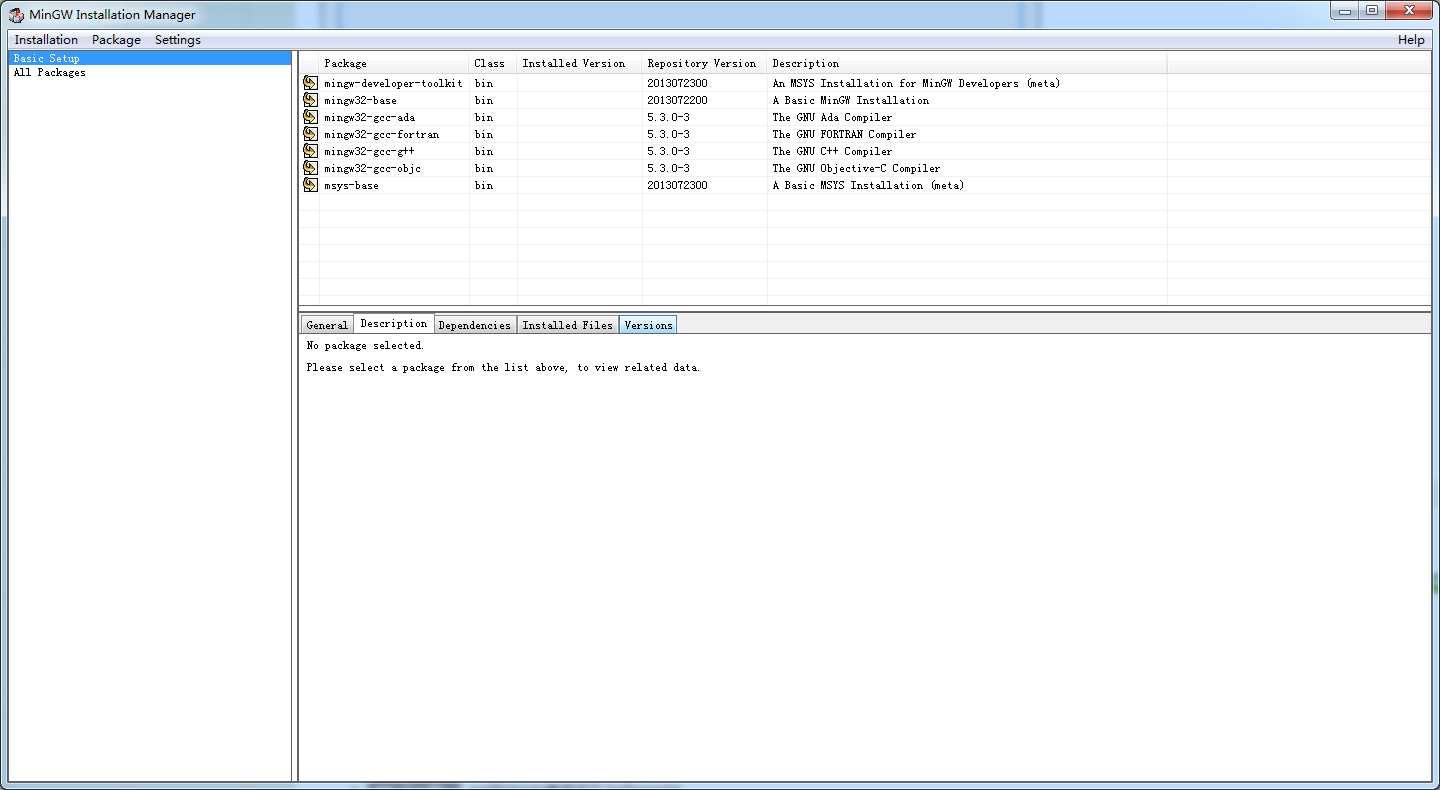Sort by the Repository Version column header

(705, 63)
